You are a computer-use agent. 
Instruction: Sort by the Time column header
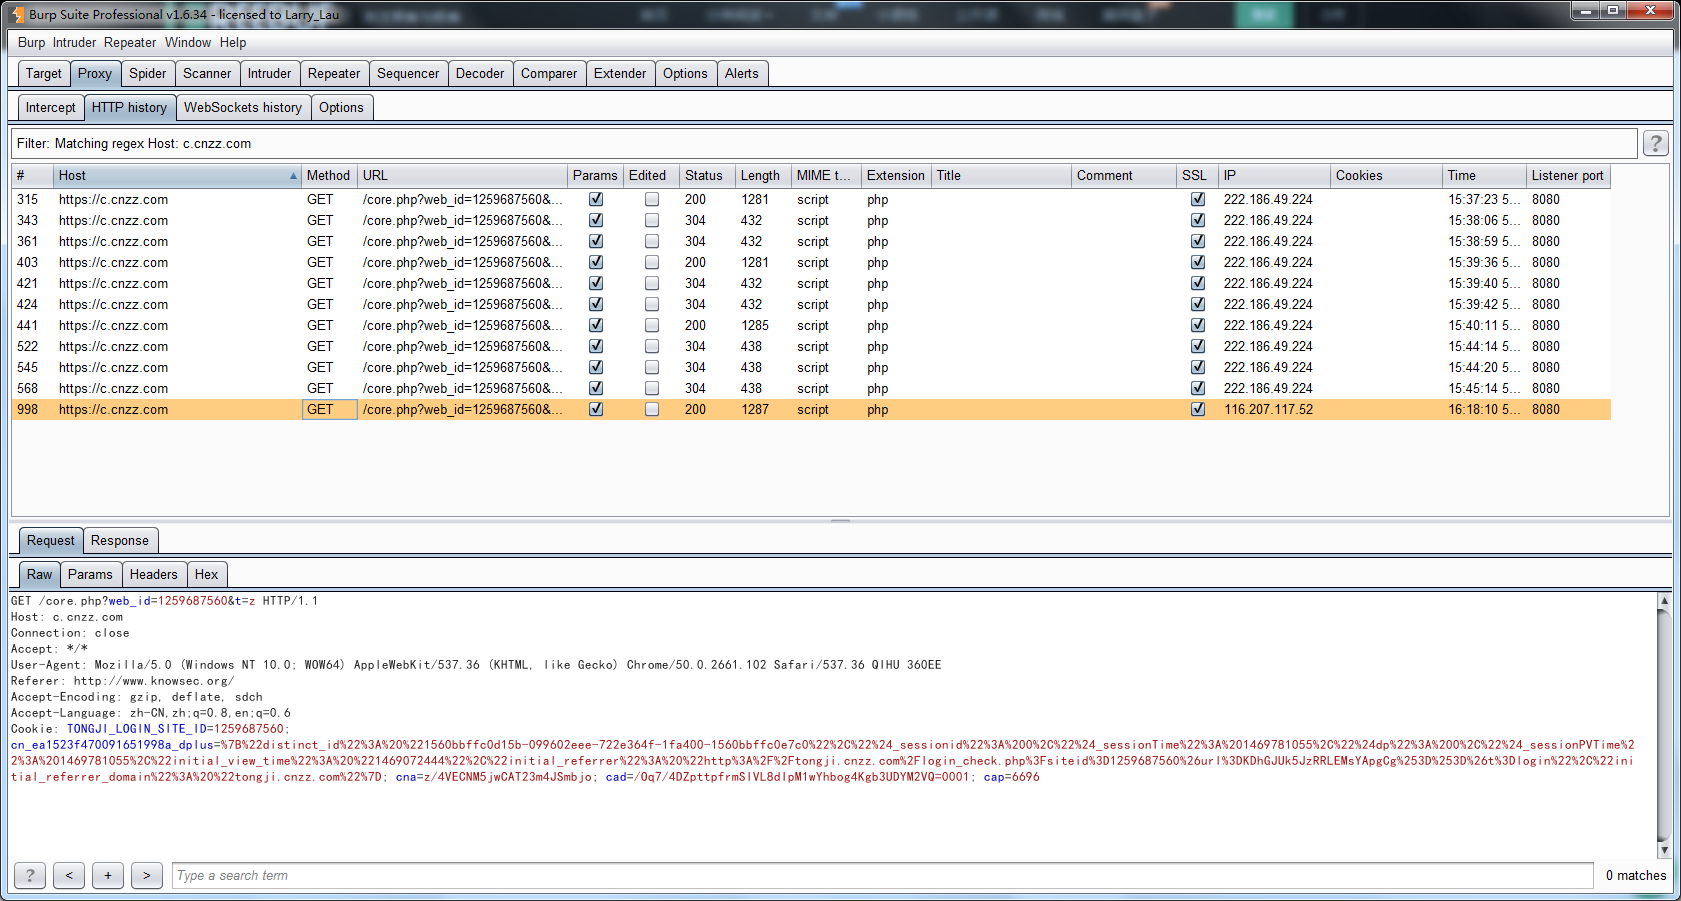click(x=1484, y=175)
